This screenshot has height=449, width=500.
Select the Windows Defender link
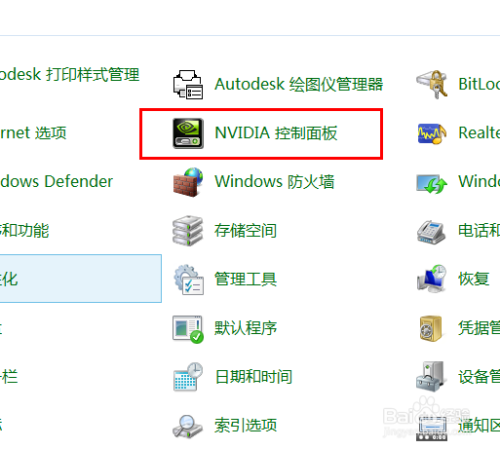[x=56, y=182]
